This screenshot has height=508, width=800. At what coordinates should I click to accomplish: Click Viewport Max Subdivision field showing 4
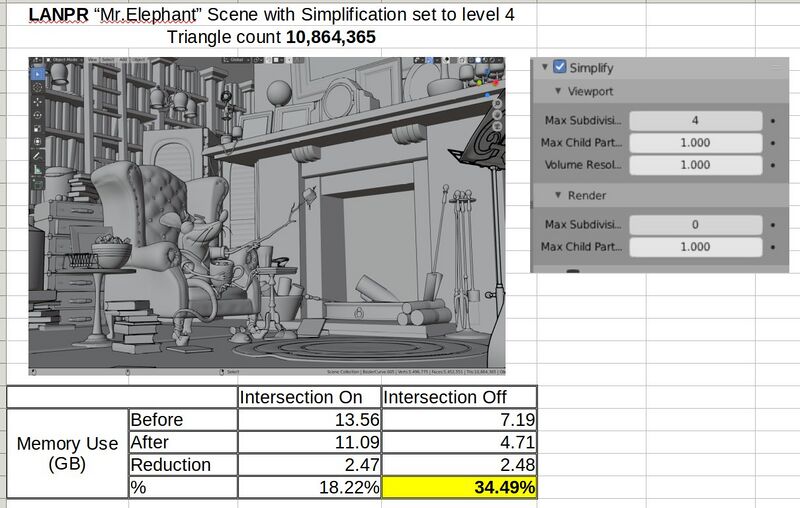695,120
